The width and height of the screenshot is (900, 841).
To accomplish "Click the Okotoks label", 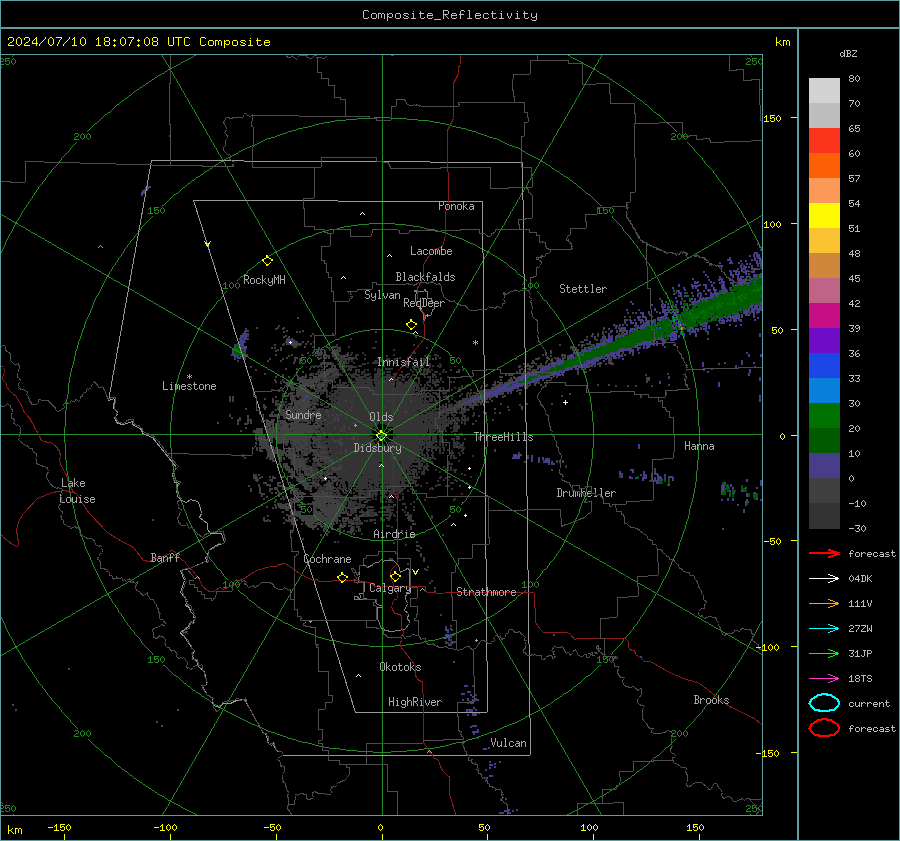I will tap(400, 667).
